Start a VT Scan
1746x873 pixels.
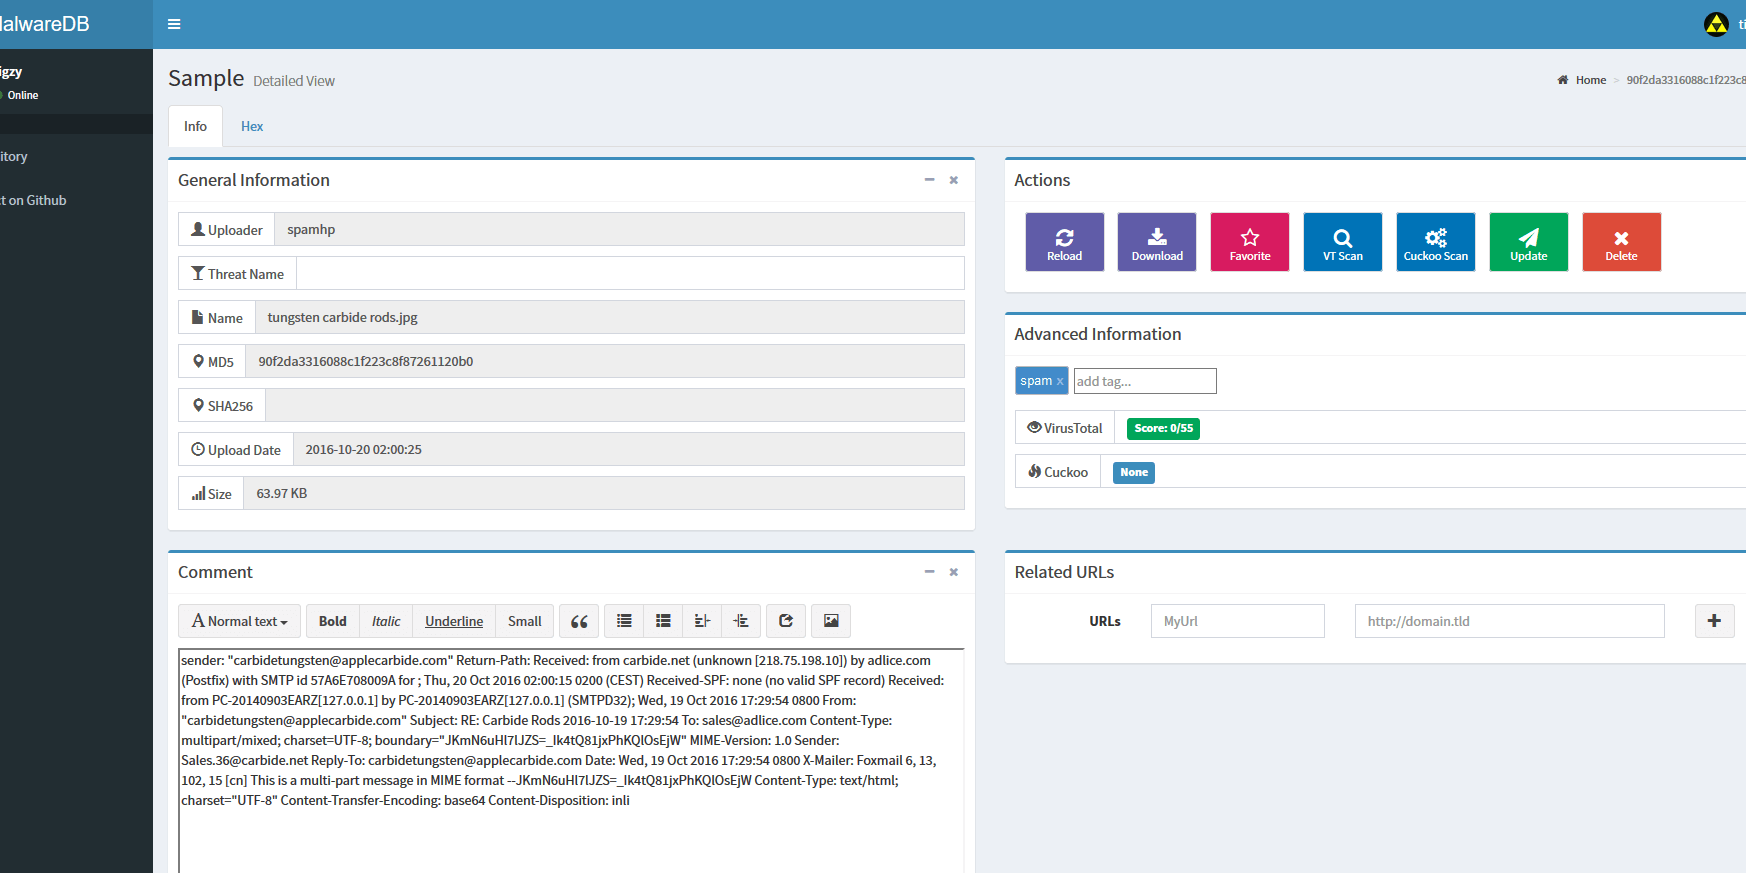[x=1342, y=242]
